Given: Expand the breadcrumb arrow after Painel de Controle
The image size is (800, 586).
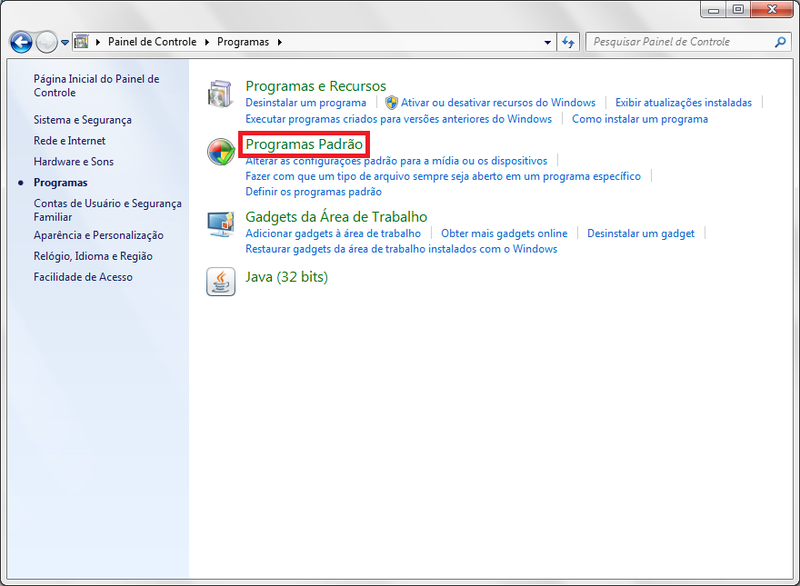Looking at the screenshot, I should click(x=208, y=42).
